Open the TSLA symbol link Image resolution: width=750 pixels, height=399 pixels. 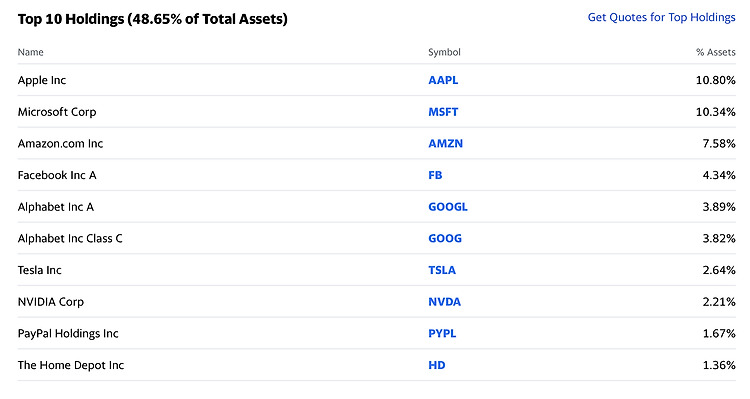[442, 270]
